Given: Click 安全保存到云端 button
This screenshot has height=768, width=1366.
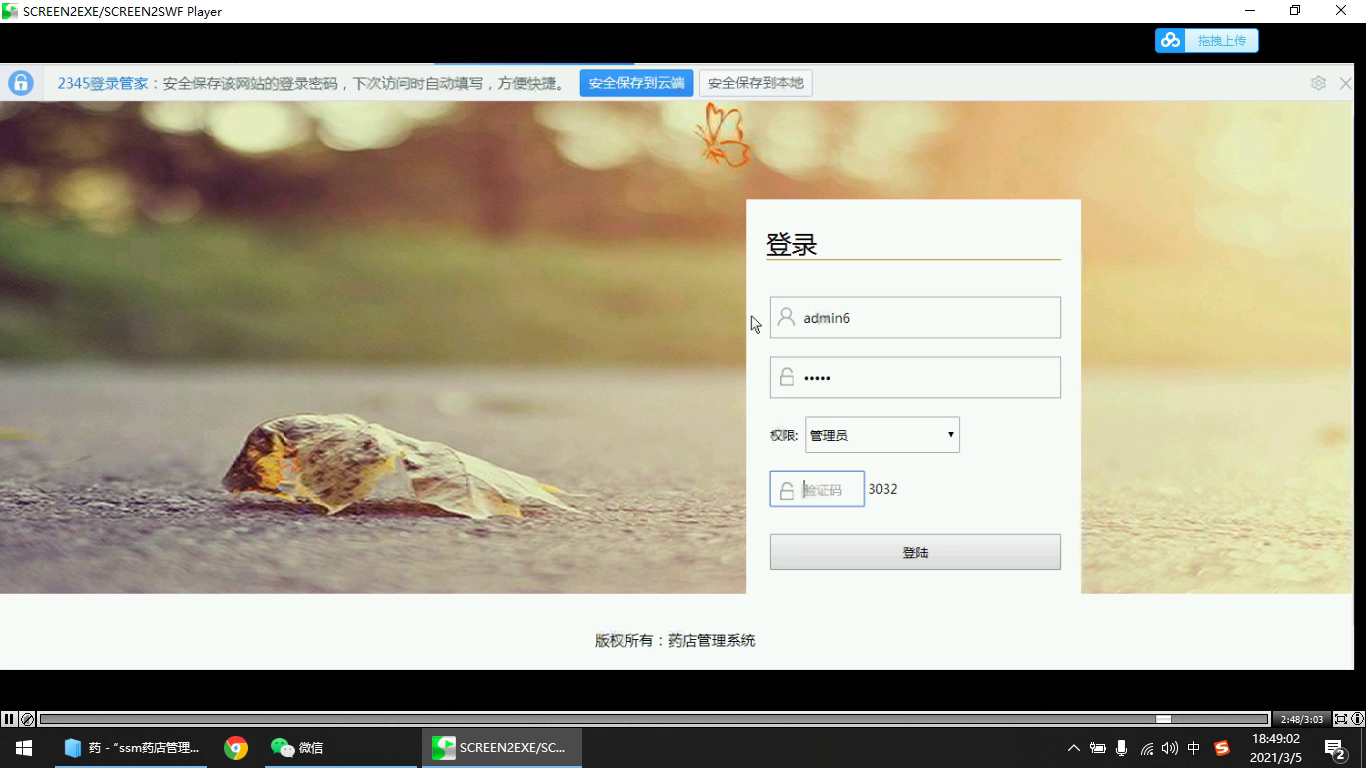Looking at the screenshot, I should [x=636, y=83].
